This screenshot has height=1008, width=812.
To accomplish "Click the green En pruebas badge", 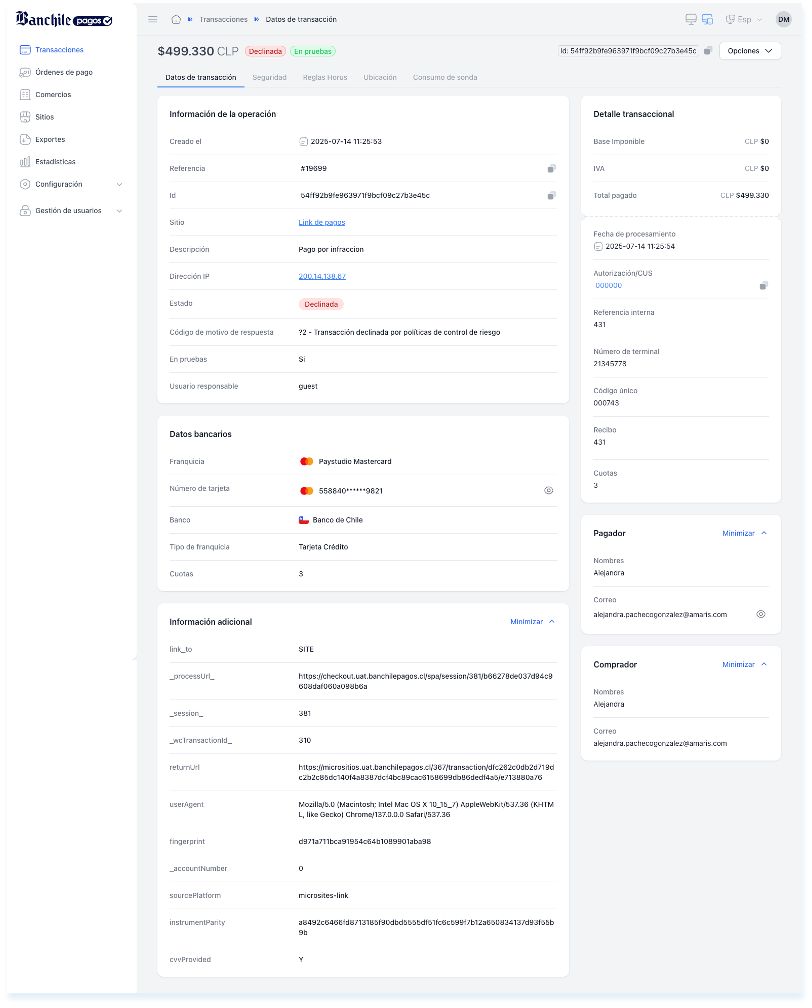I will tap(313, 51).
